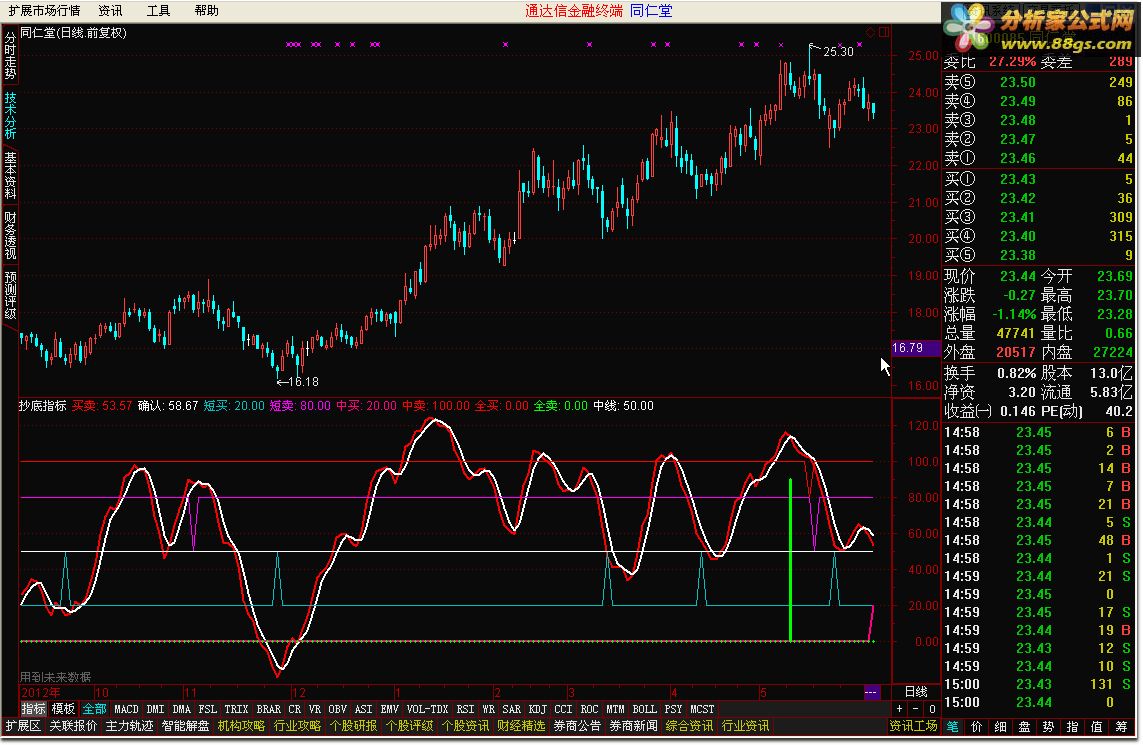Screen dimensions: 1143x745
Task: Apply the PSY indicator
Action: pos(674,709)
